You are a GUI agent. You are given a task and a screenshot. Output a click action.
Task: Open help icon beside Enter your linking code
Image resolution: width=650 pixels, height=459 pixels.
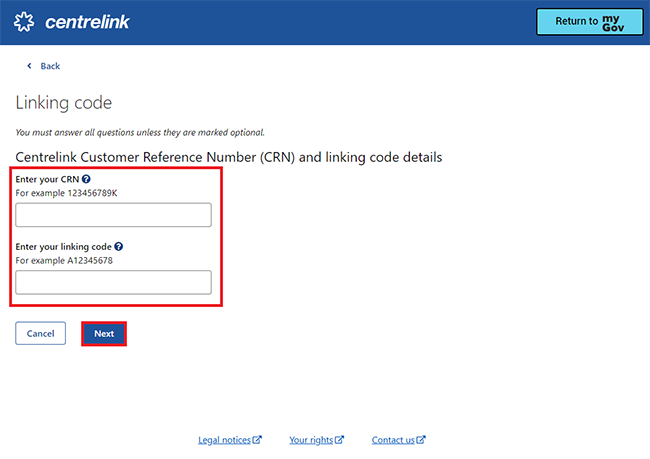click(118, 246)
